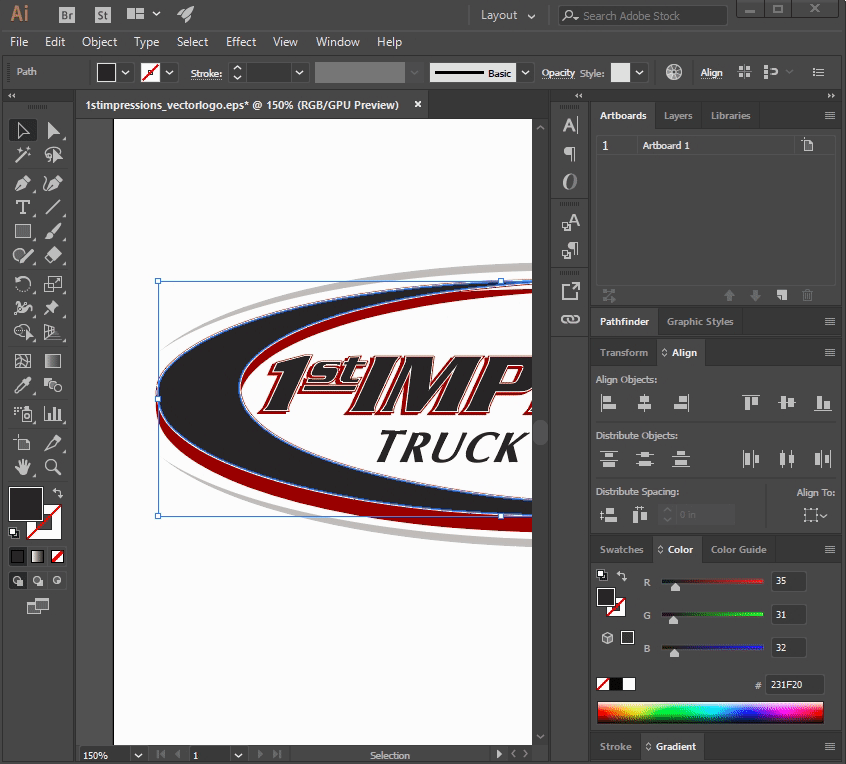Set toolbar fill mode to Gradient
This screenshot has width=846, height=764.
[x=37, y=556]
